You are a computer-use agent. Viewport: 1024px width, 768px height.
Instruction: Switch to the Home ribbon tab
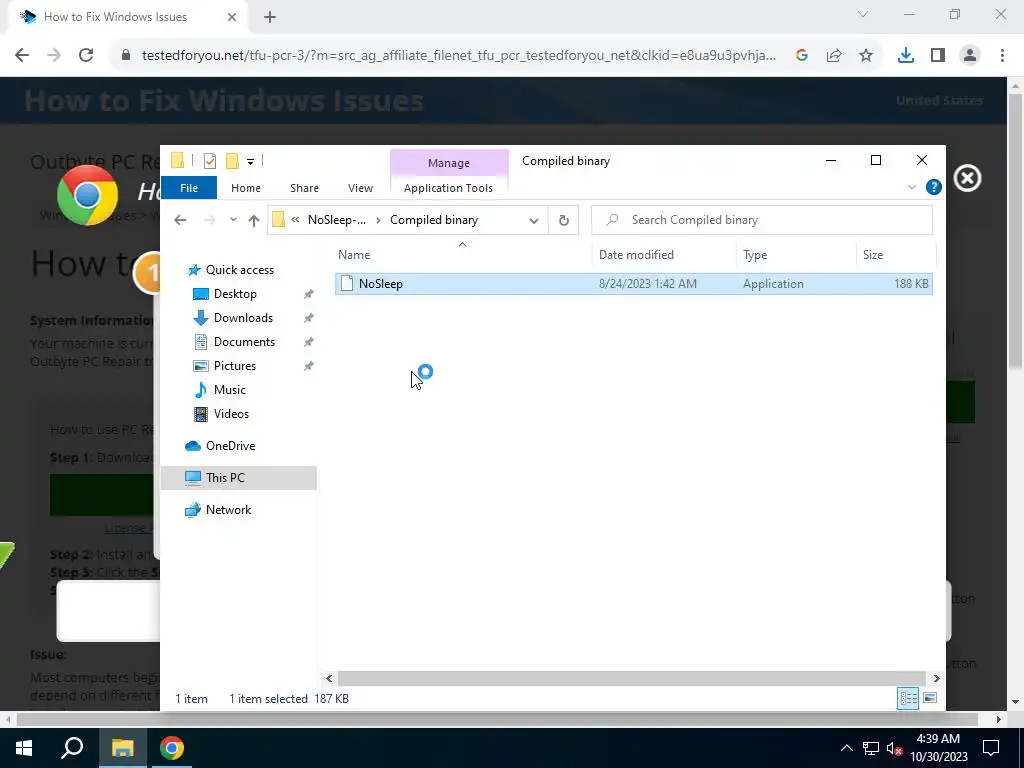(x=246, y=188)
